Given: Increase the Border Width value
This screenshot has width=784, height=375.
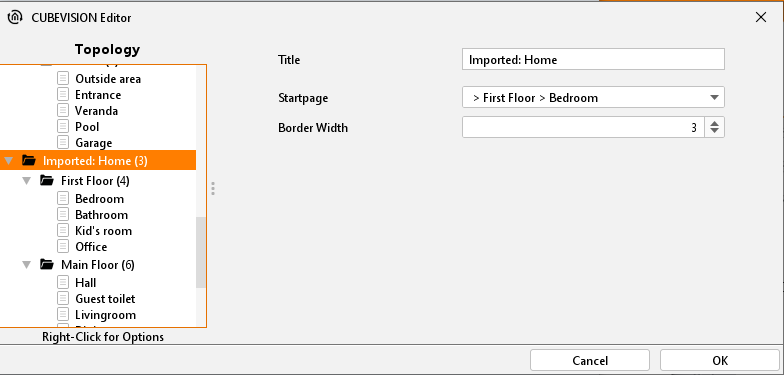Looking at the screenshot, I should (x=714, y=123).
